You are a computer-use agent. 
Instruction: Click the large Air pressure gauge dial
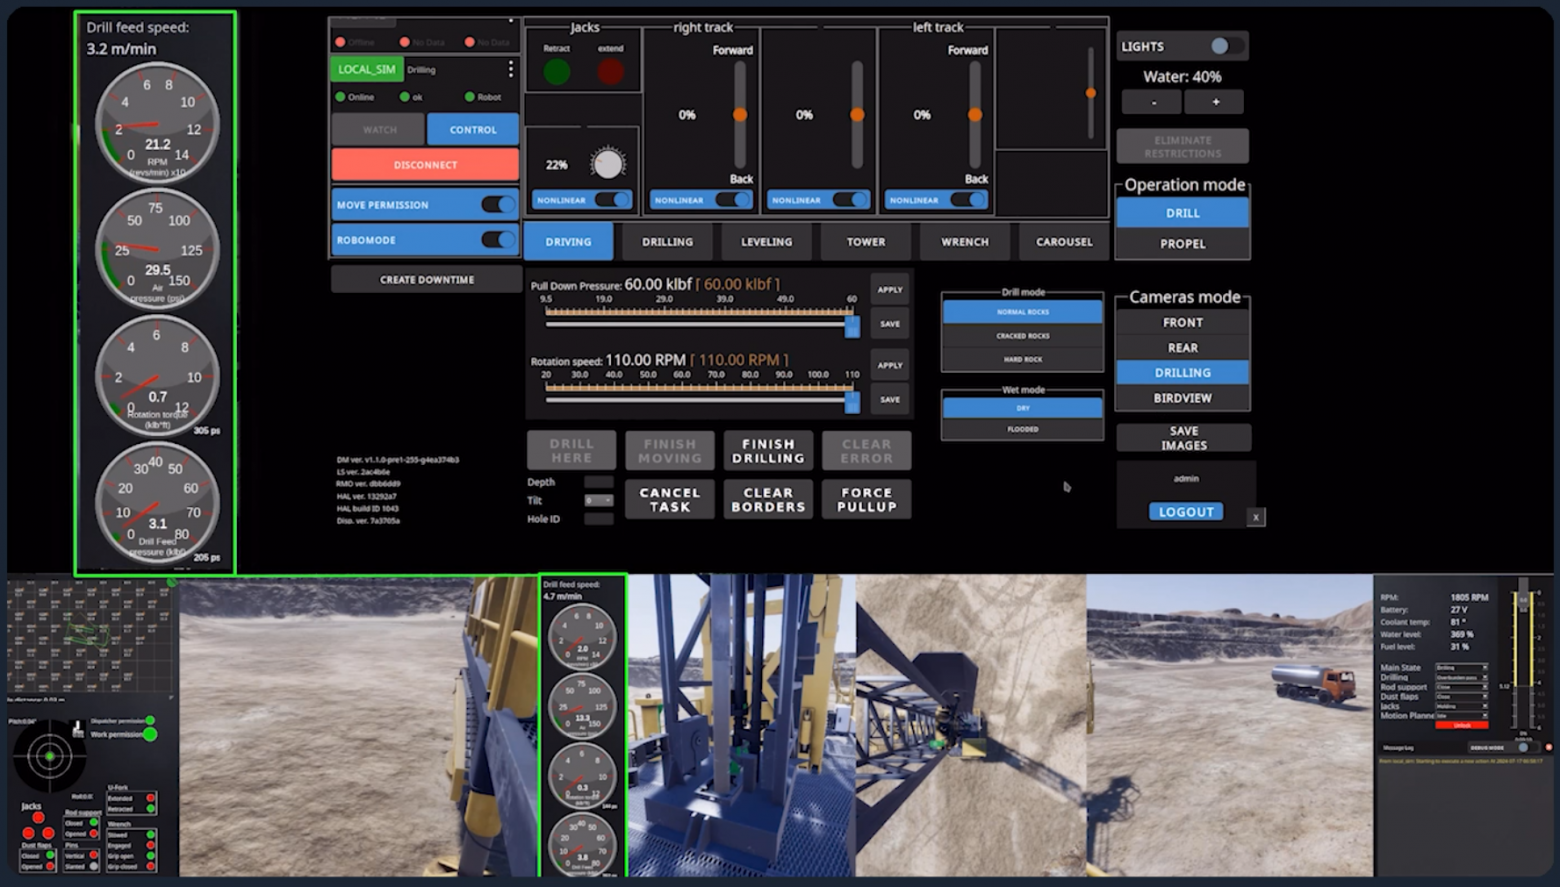click(157, 249)
